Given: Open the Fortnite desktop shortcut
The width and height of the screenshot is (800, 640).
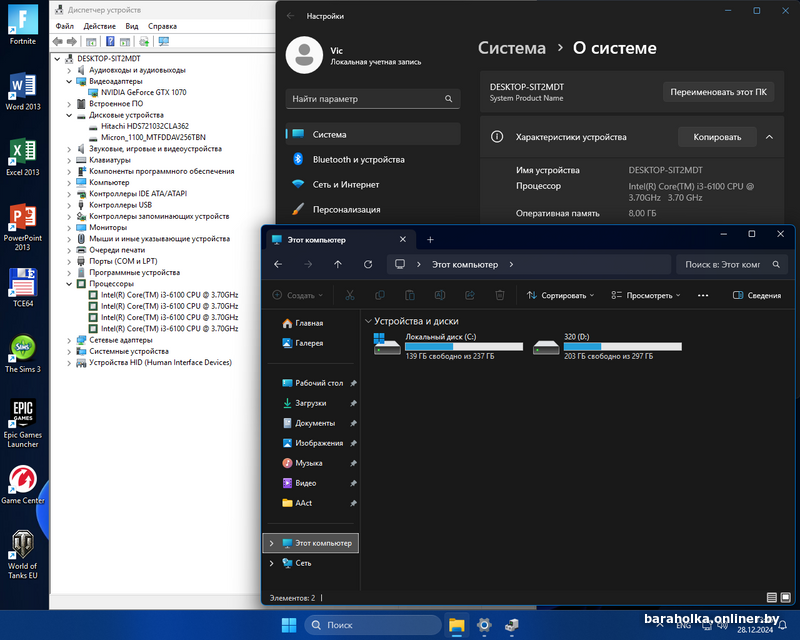Looking at the screenshot, I should [22, 24].
